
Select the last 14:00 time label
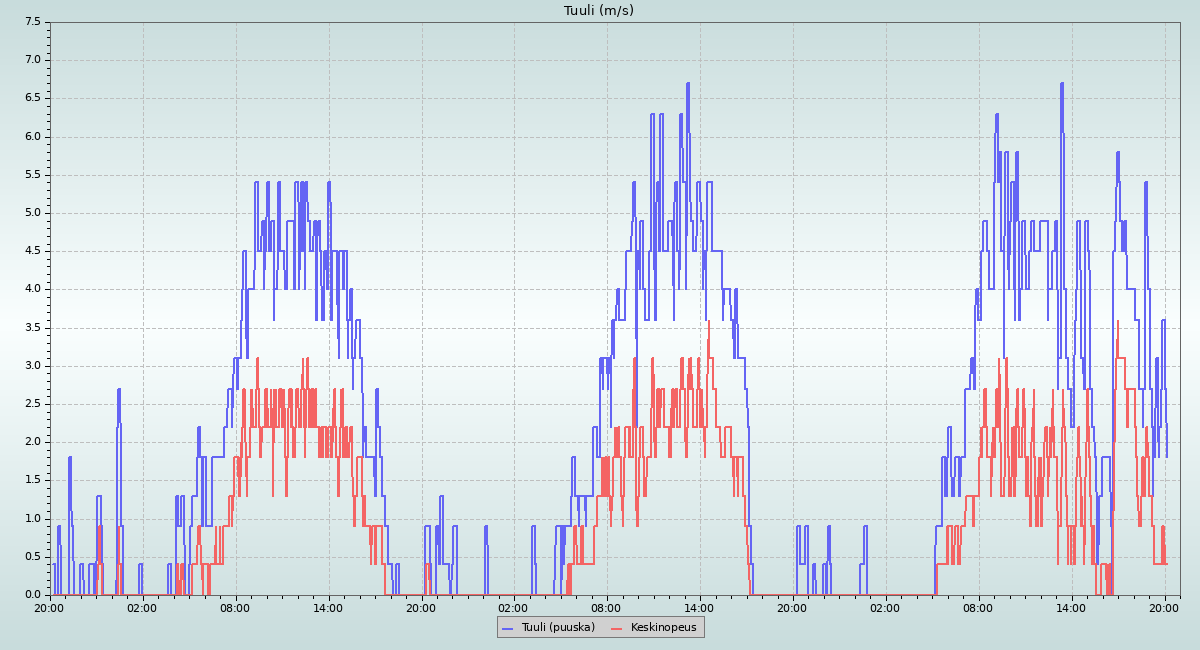click(1071, 607)
